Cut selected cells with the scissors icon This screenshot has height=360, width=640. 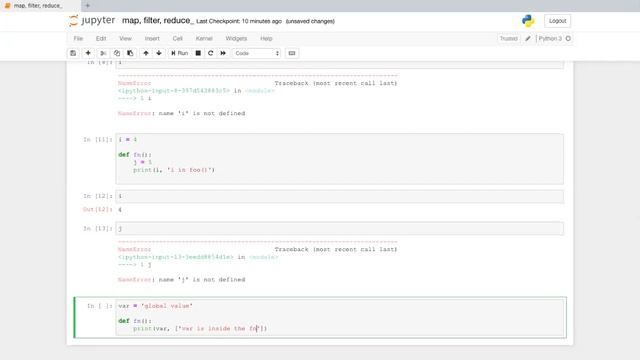pyautogui.click(x=103, y=53)
